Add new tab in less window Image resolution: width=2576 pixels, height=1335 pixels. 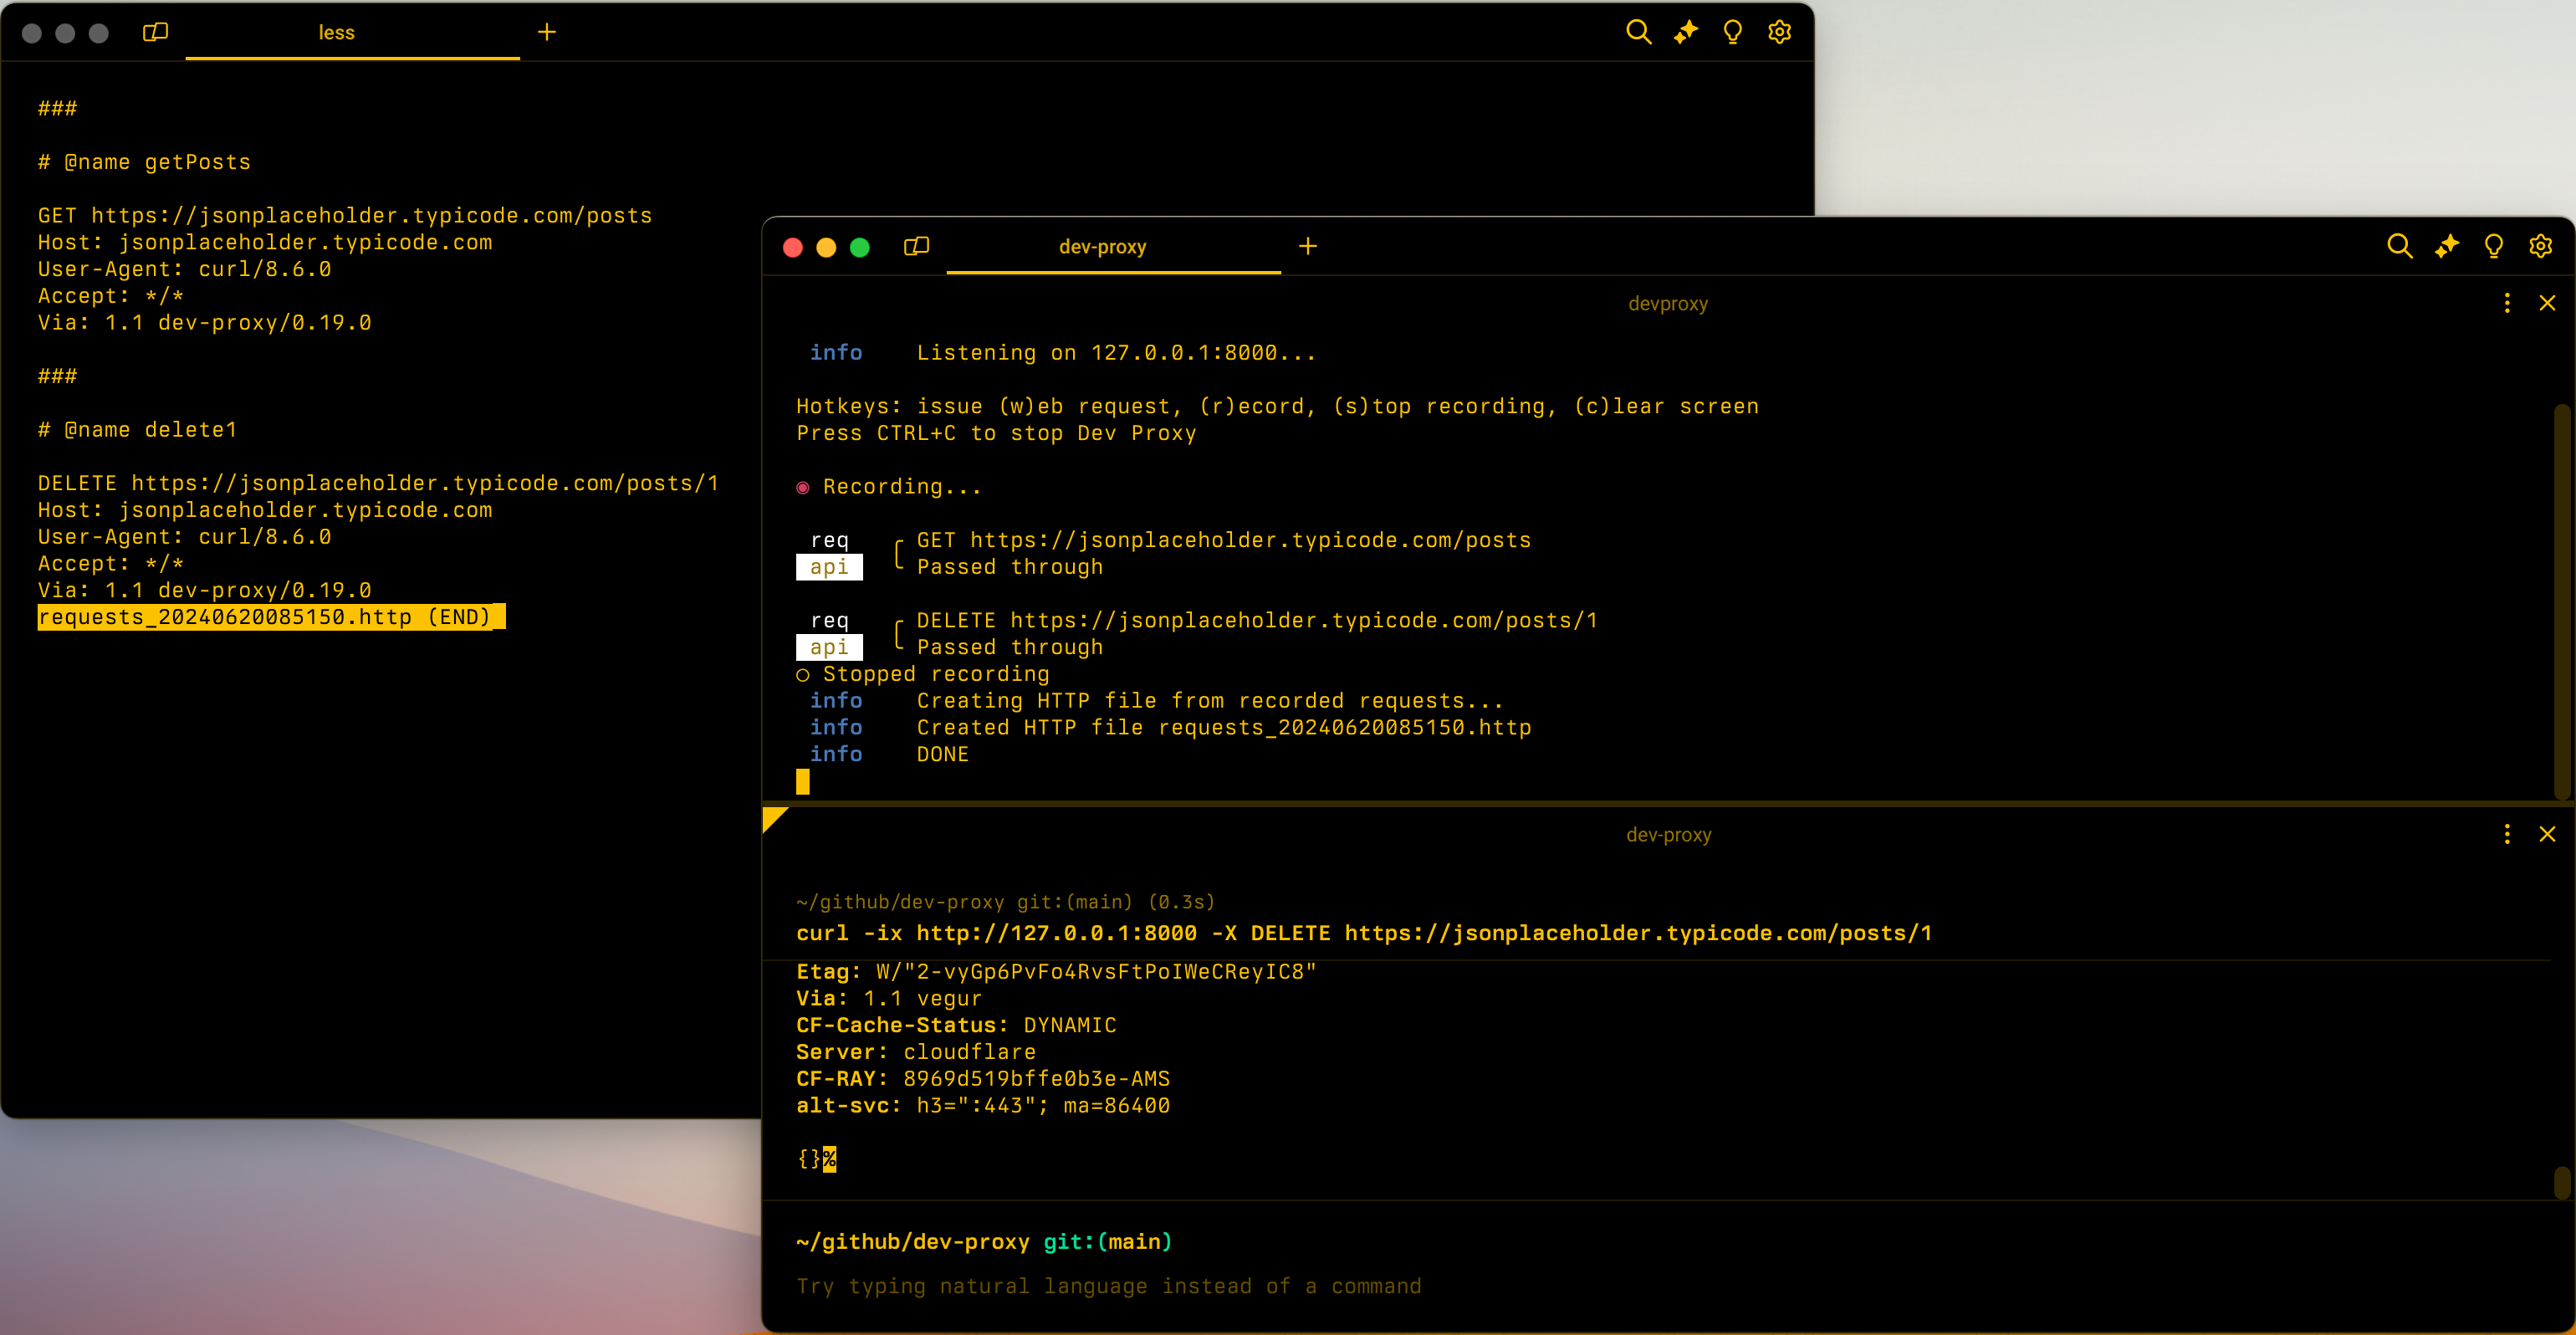click(x=546, y=32)
